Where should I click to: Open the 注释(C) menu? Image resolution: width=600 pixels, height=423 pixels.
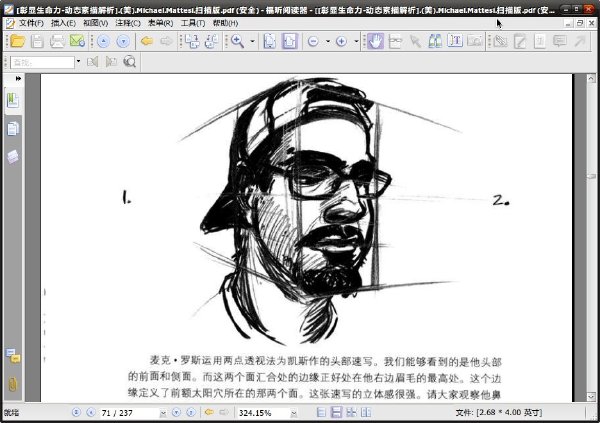coord(128,23)
